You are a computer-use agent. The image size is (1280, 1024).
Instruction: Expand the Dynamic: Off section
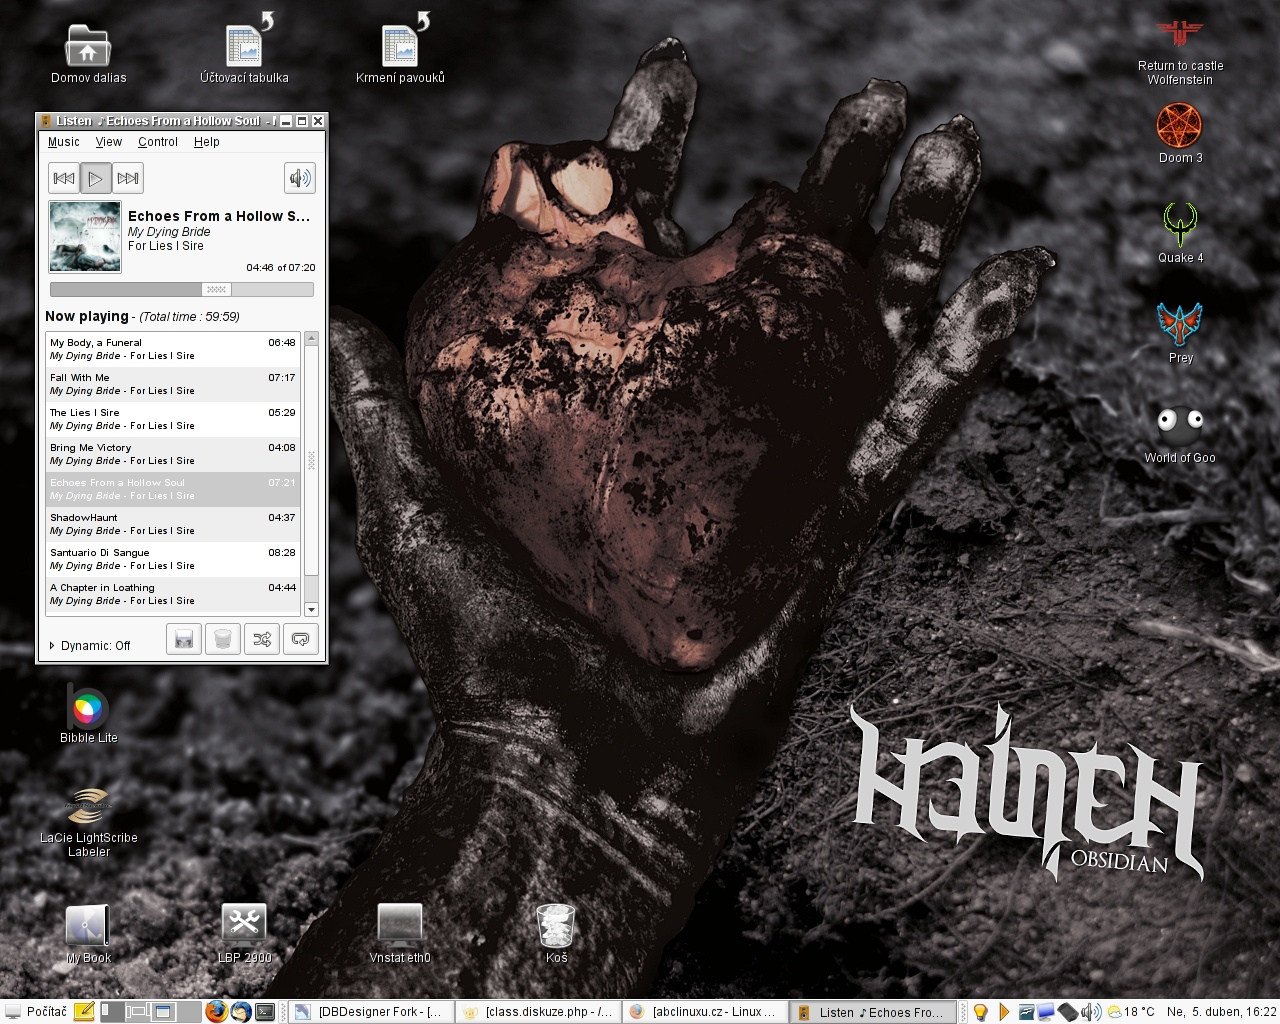[52, 646]
